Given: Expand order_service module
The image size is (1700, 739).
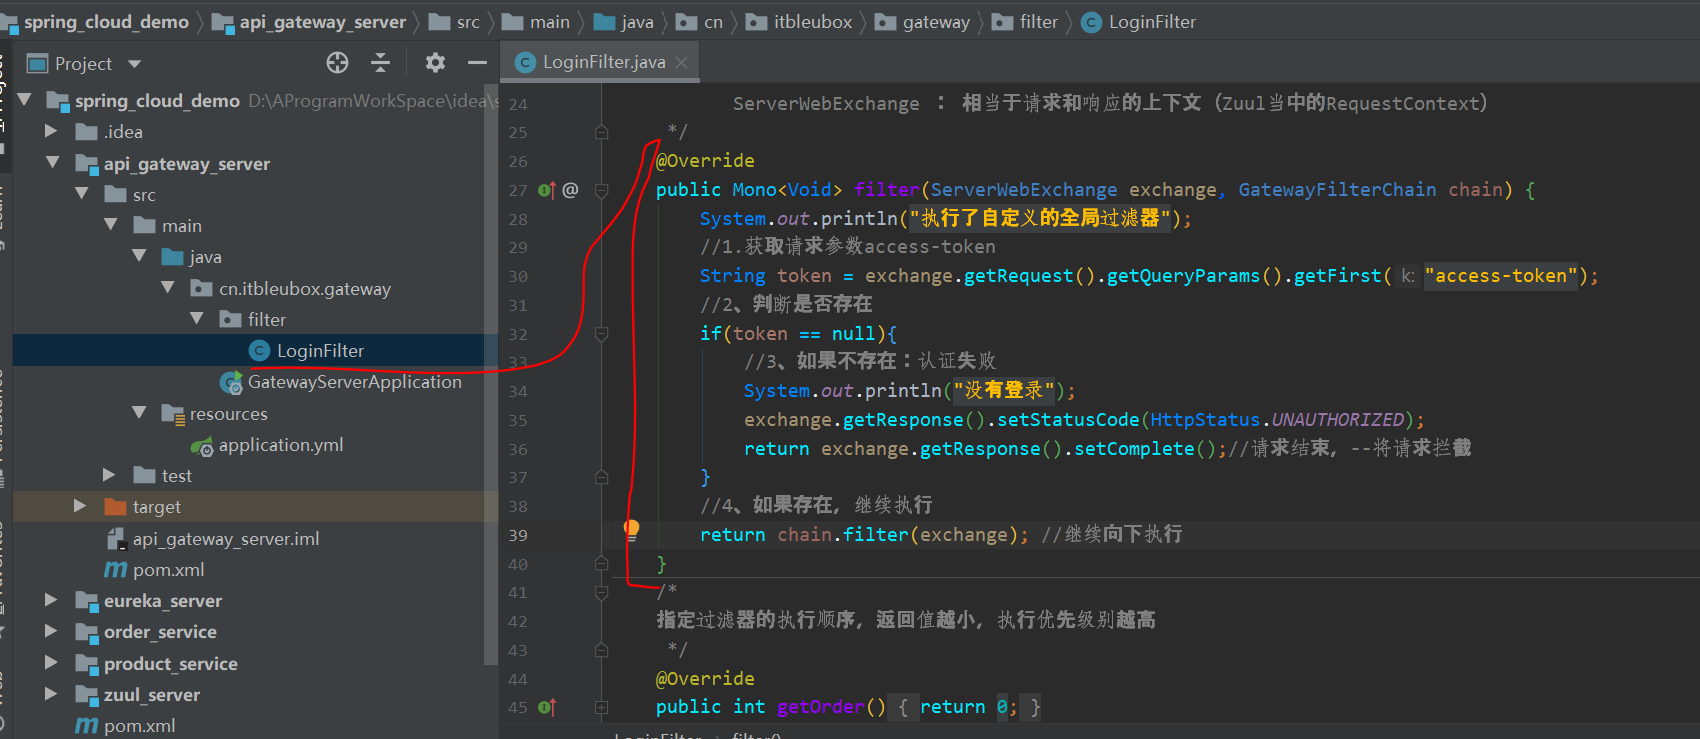Looking at the screenshot, I should tap(52, 631).
